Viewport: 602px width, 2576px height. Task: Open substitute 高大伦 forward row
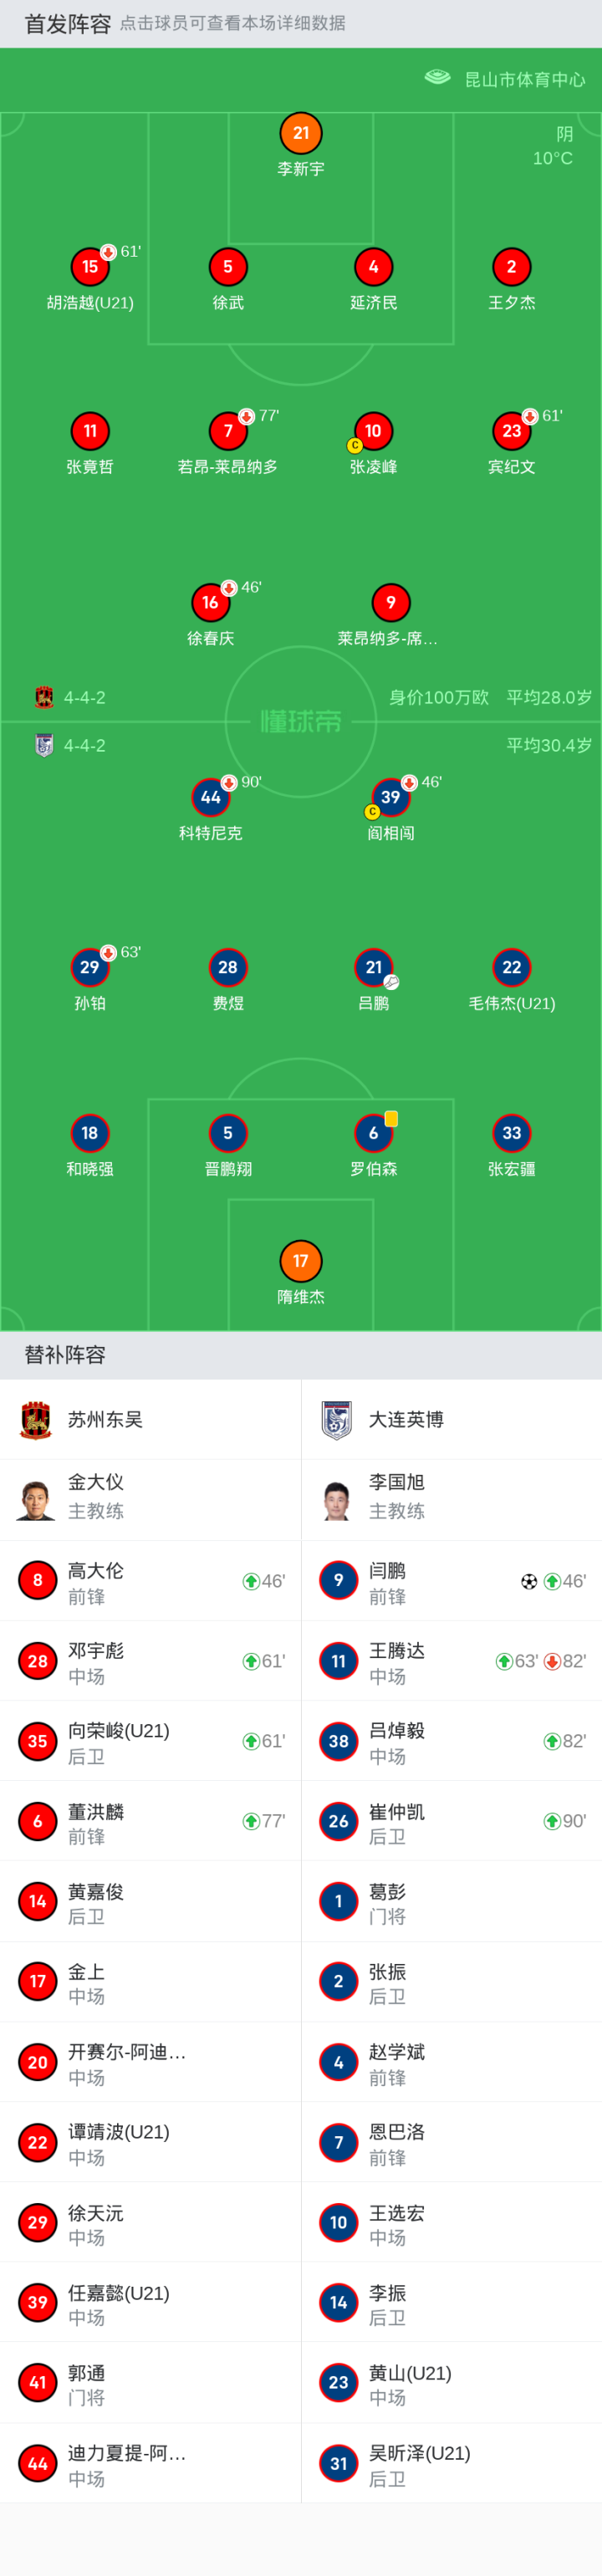pyautogui.click(x=150, y=1581)
